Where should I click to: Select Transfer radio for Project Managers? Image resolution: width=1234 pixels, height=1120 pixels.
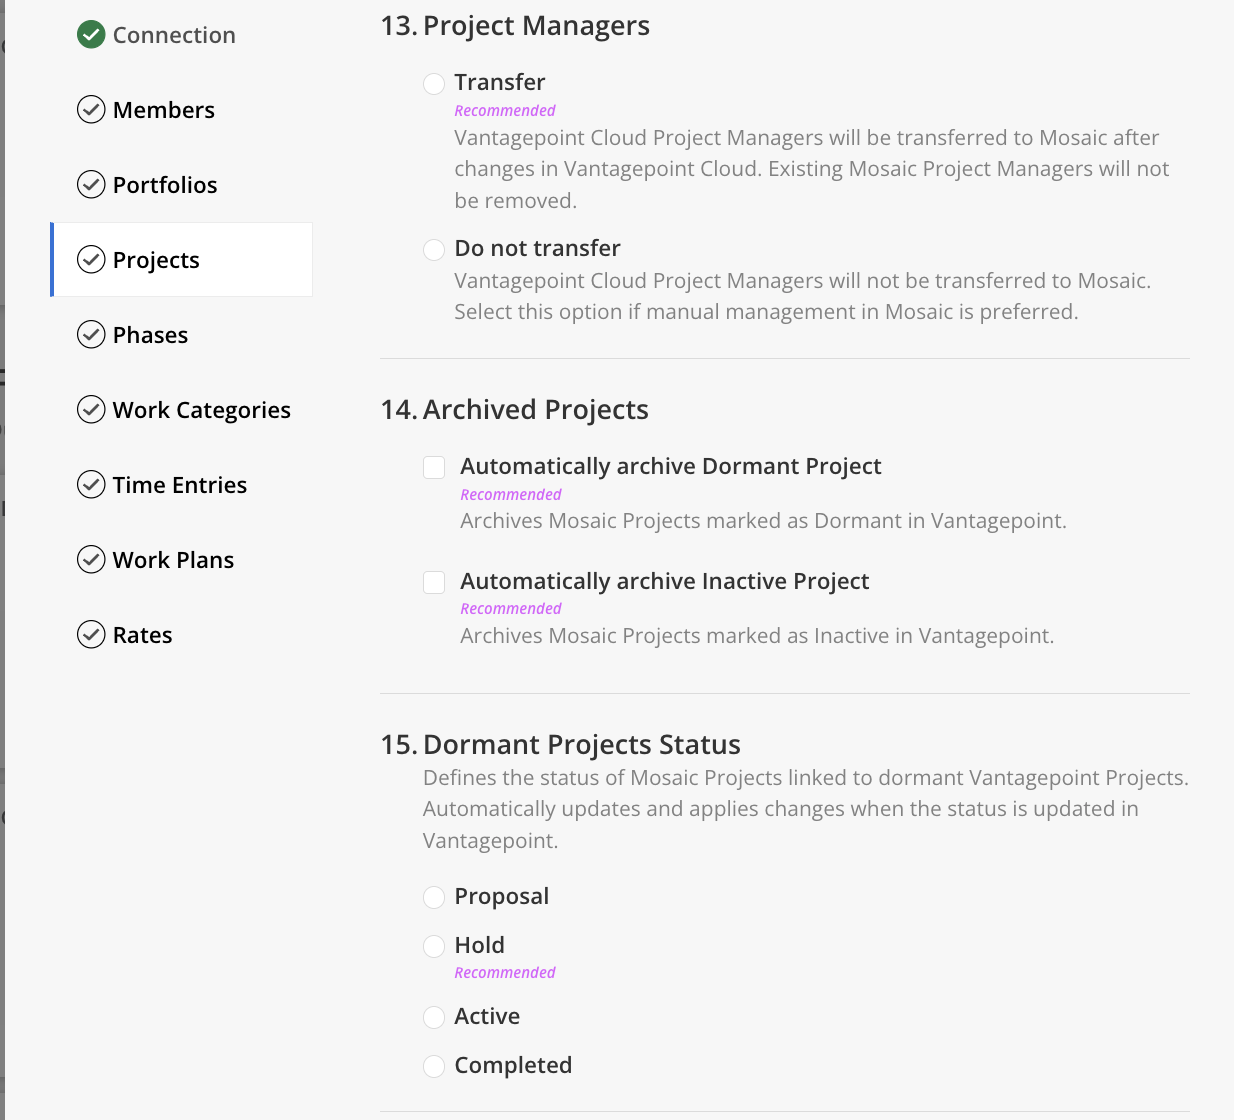tap(434, 84)
